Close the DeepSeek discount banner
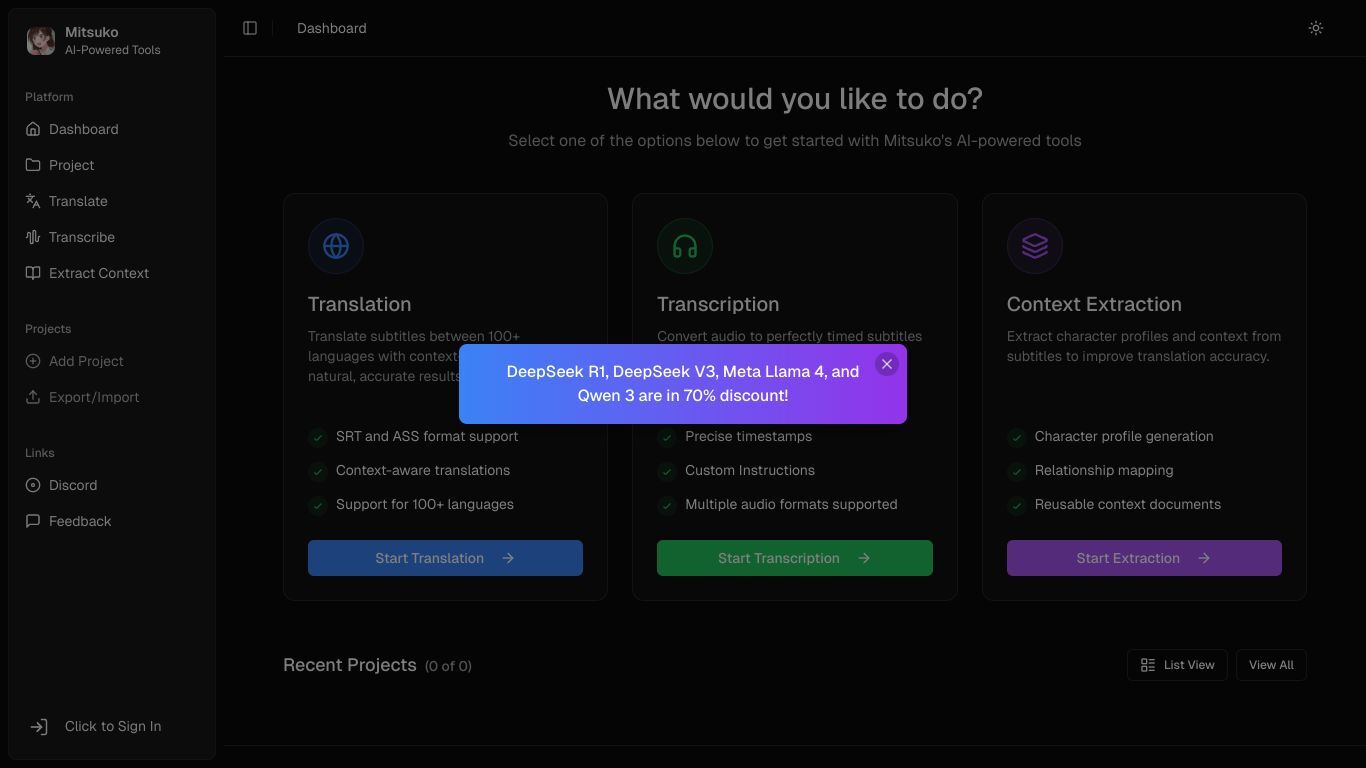 887,364
